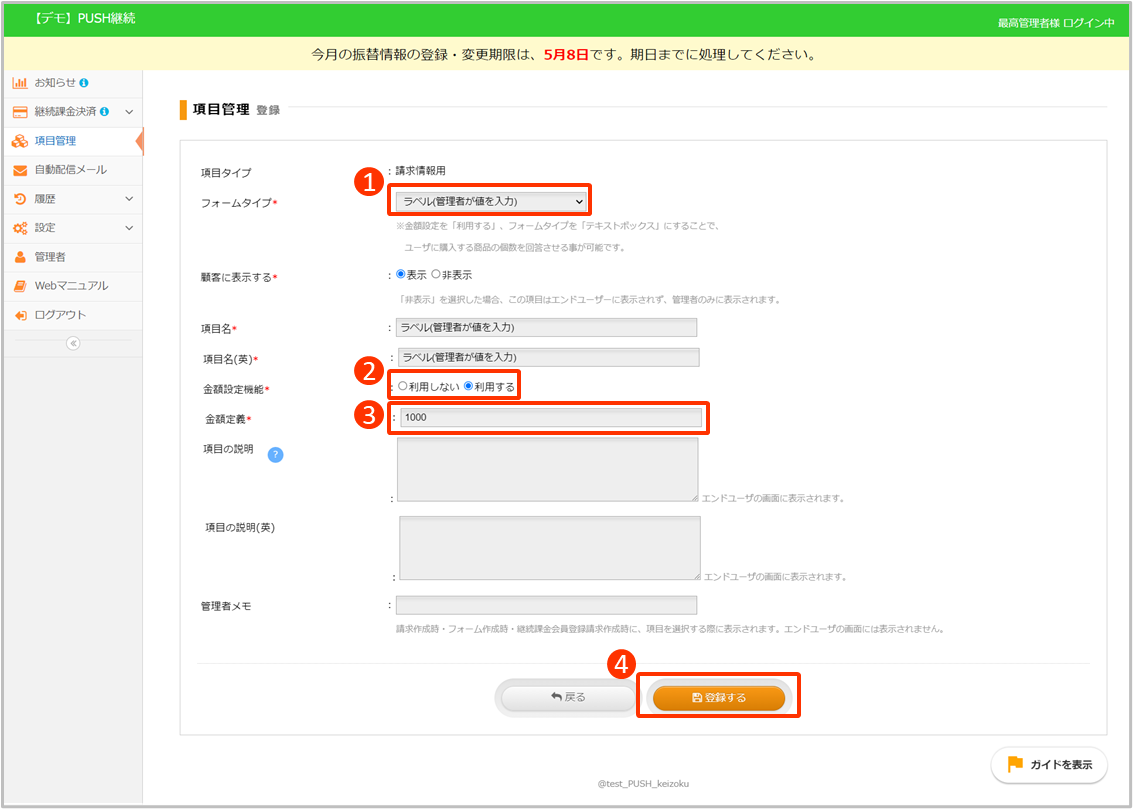The width and height of the screenshot is (1133, 809).
Task: Click the 履歴 history clock icon
Action: click(20, 199)
